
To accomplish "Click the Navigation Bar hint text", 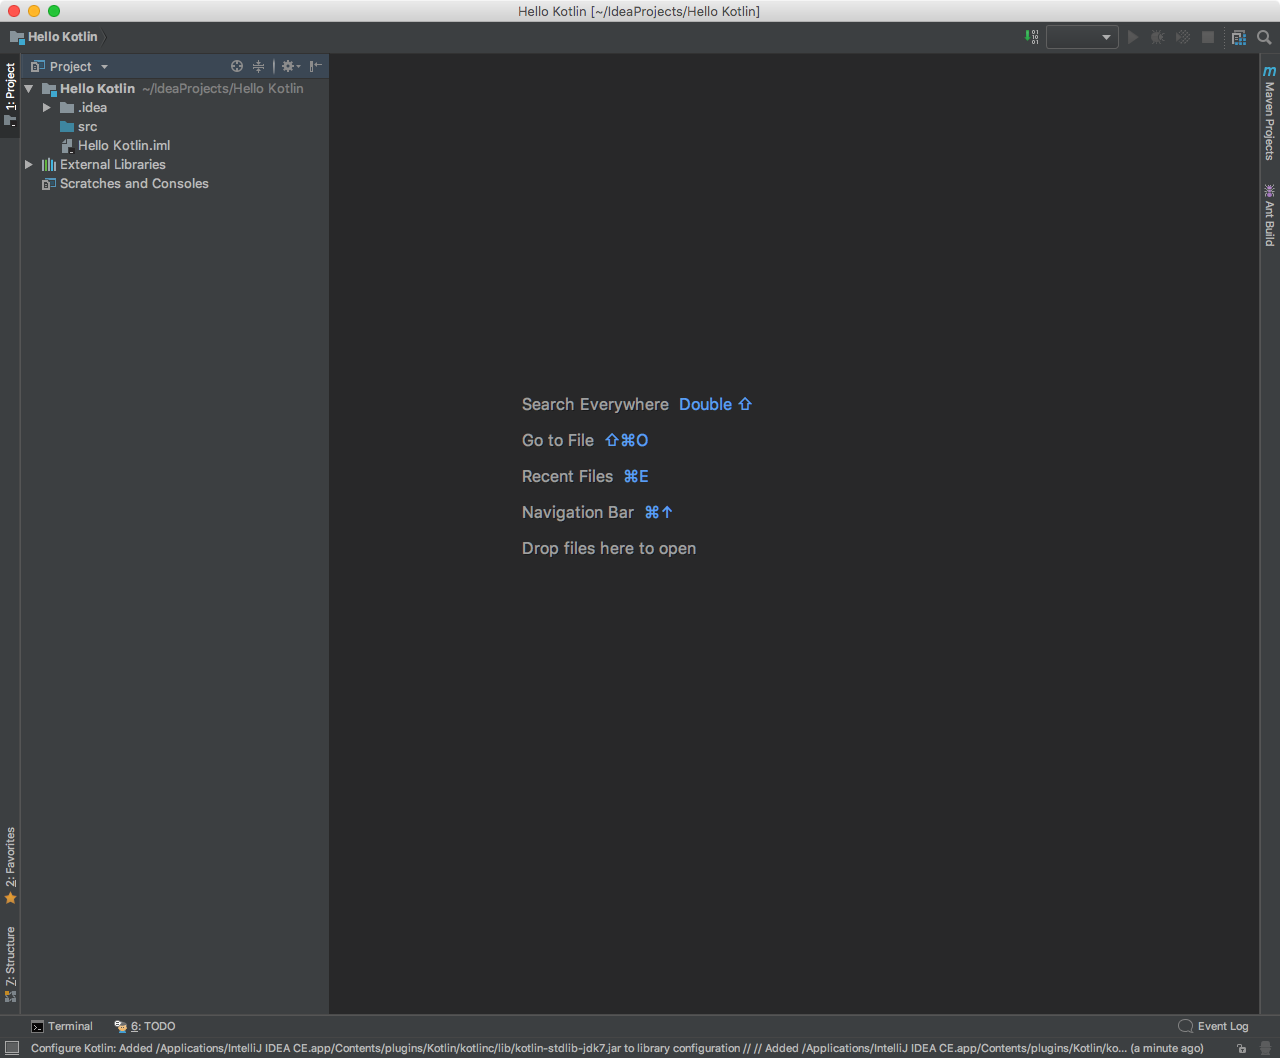I will [x=578, y=512].
